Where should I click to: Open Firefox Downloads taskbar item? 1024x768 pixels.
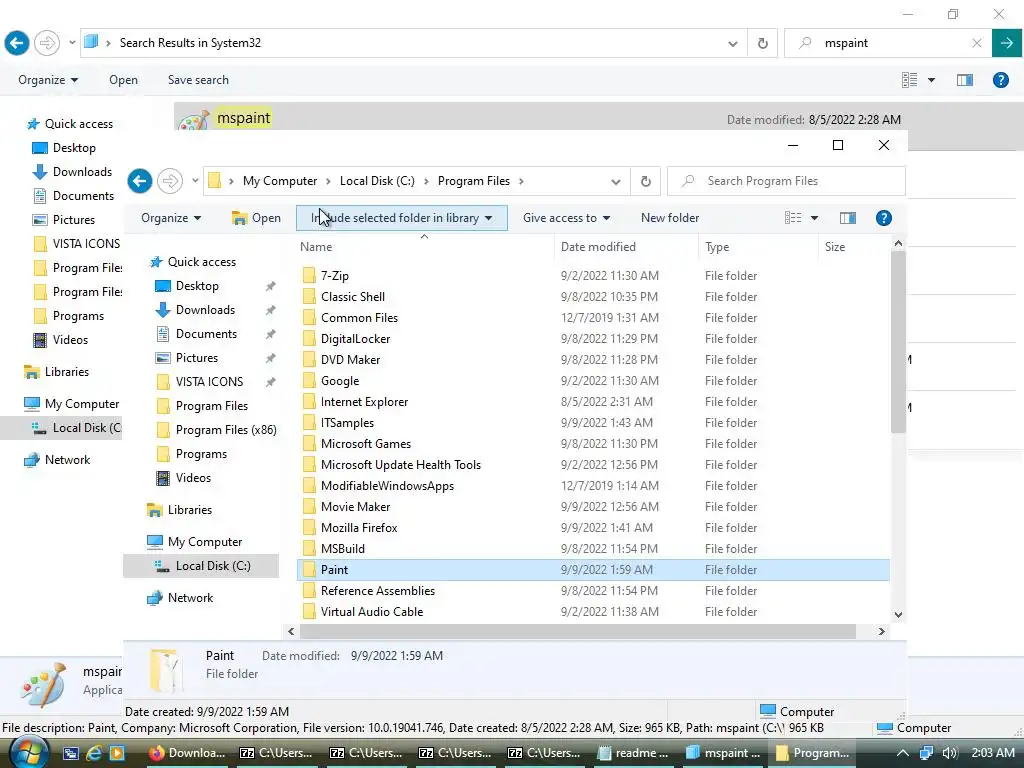(187, 753)
